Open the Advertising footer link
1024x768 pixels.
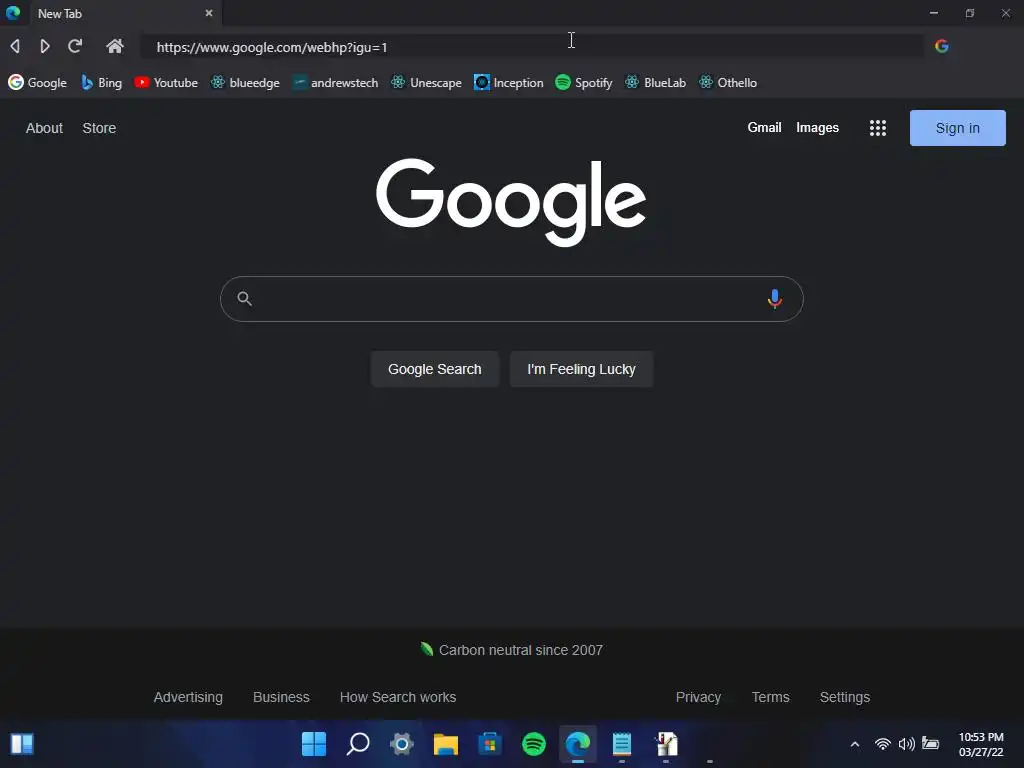tap(188, 697)
